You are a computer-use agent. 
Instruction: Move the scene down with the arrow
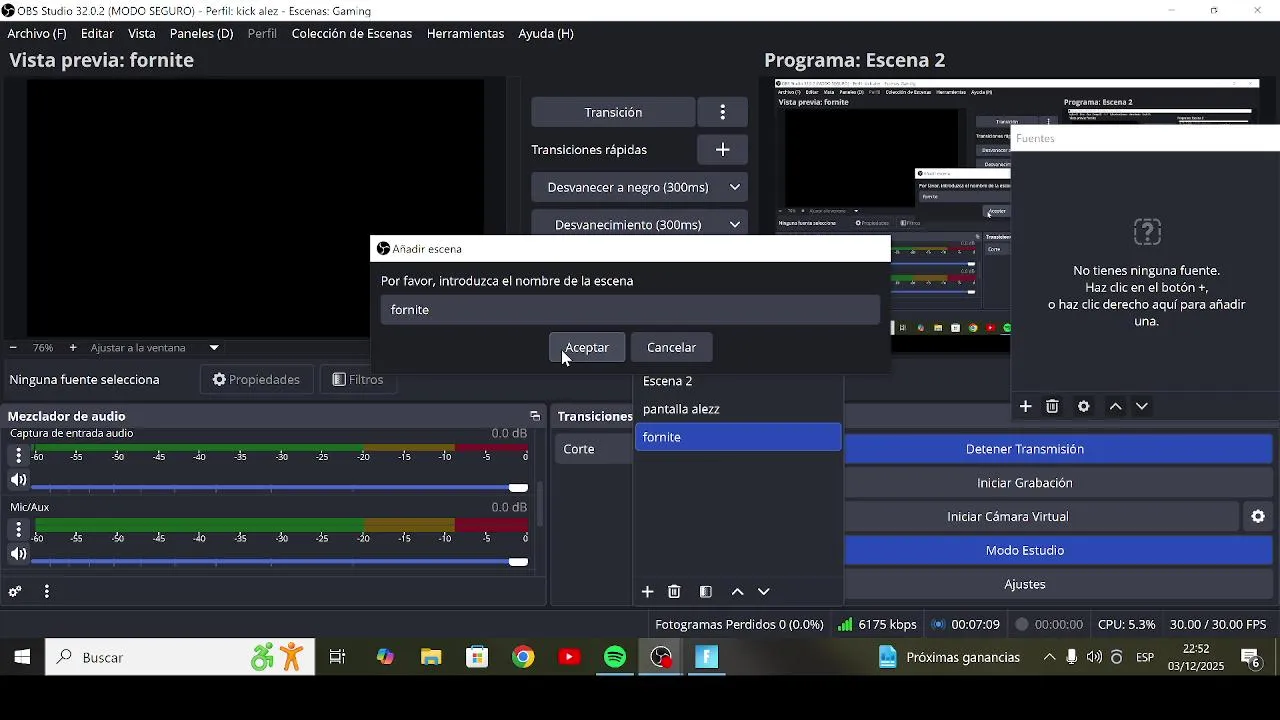pos(764,592)
